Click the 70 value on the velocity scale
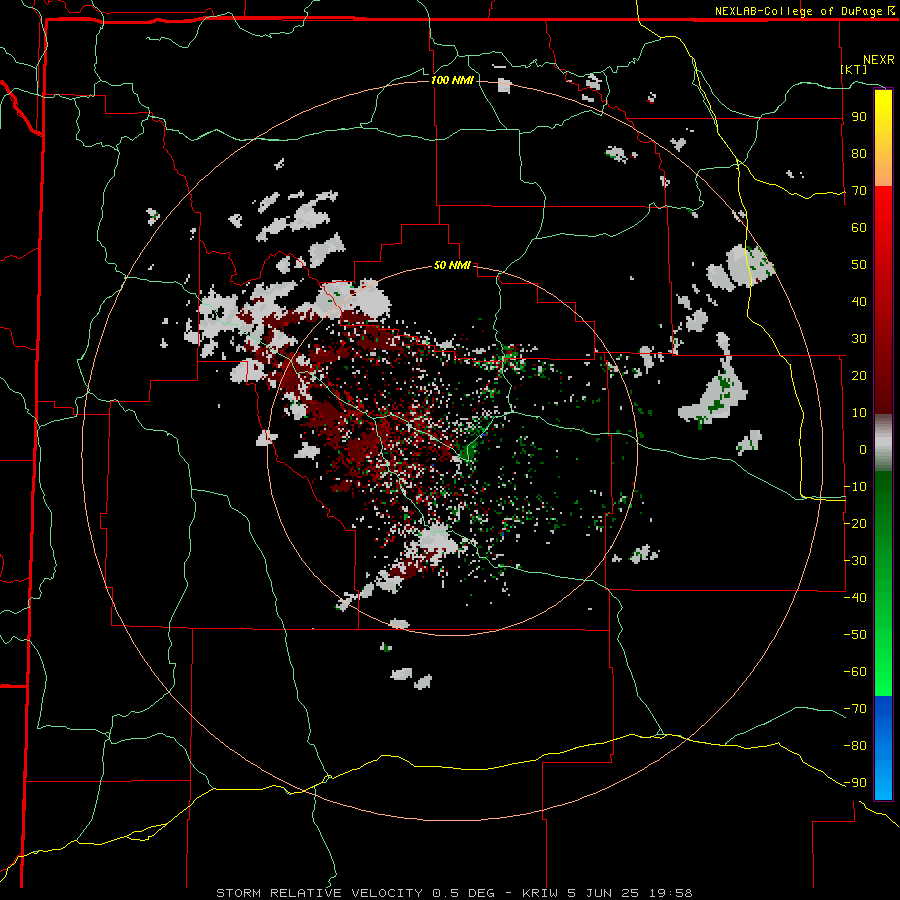 pos(859,191)
